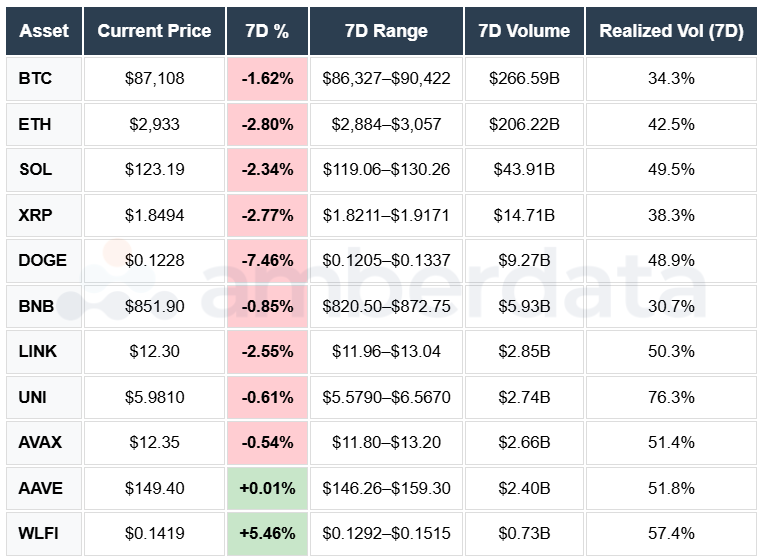The image size is (762, 558).
Task: Select UNI realized vol 76.3% cell
Action: pyautogui.click(x=671, y=397)
